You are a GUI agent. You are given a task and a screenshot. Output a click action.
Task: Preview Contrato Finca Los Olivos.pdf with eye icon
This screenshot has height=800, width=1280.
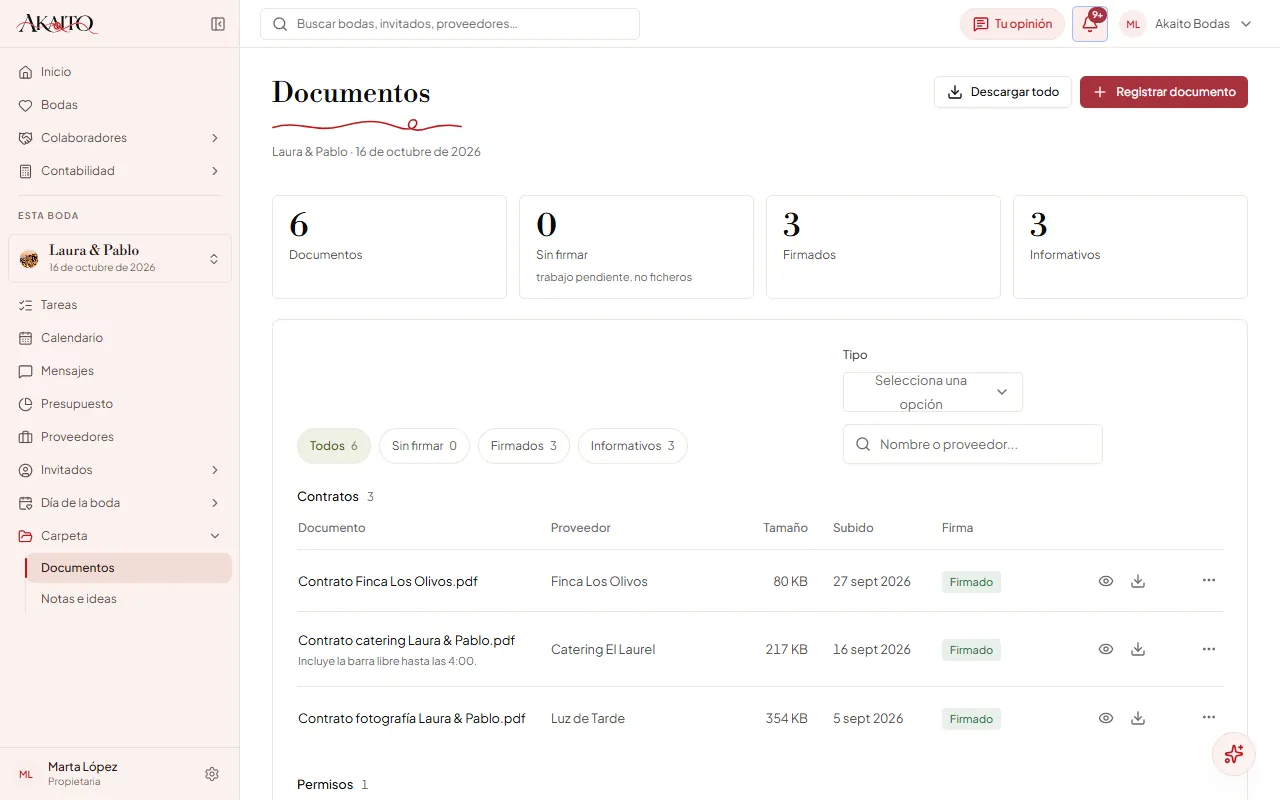click(1106, 581)
